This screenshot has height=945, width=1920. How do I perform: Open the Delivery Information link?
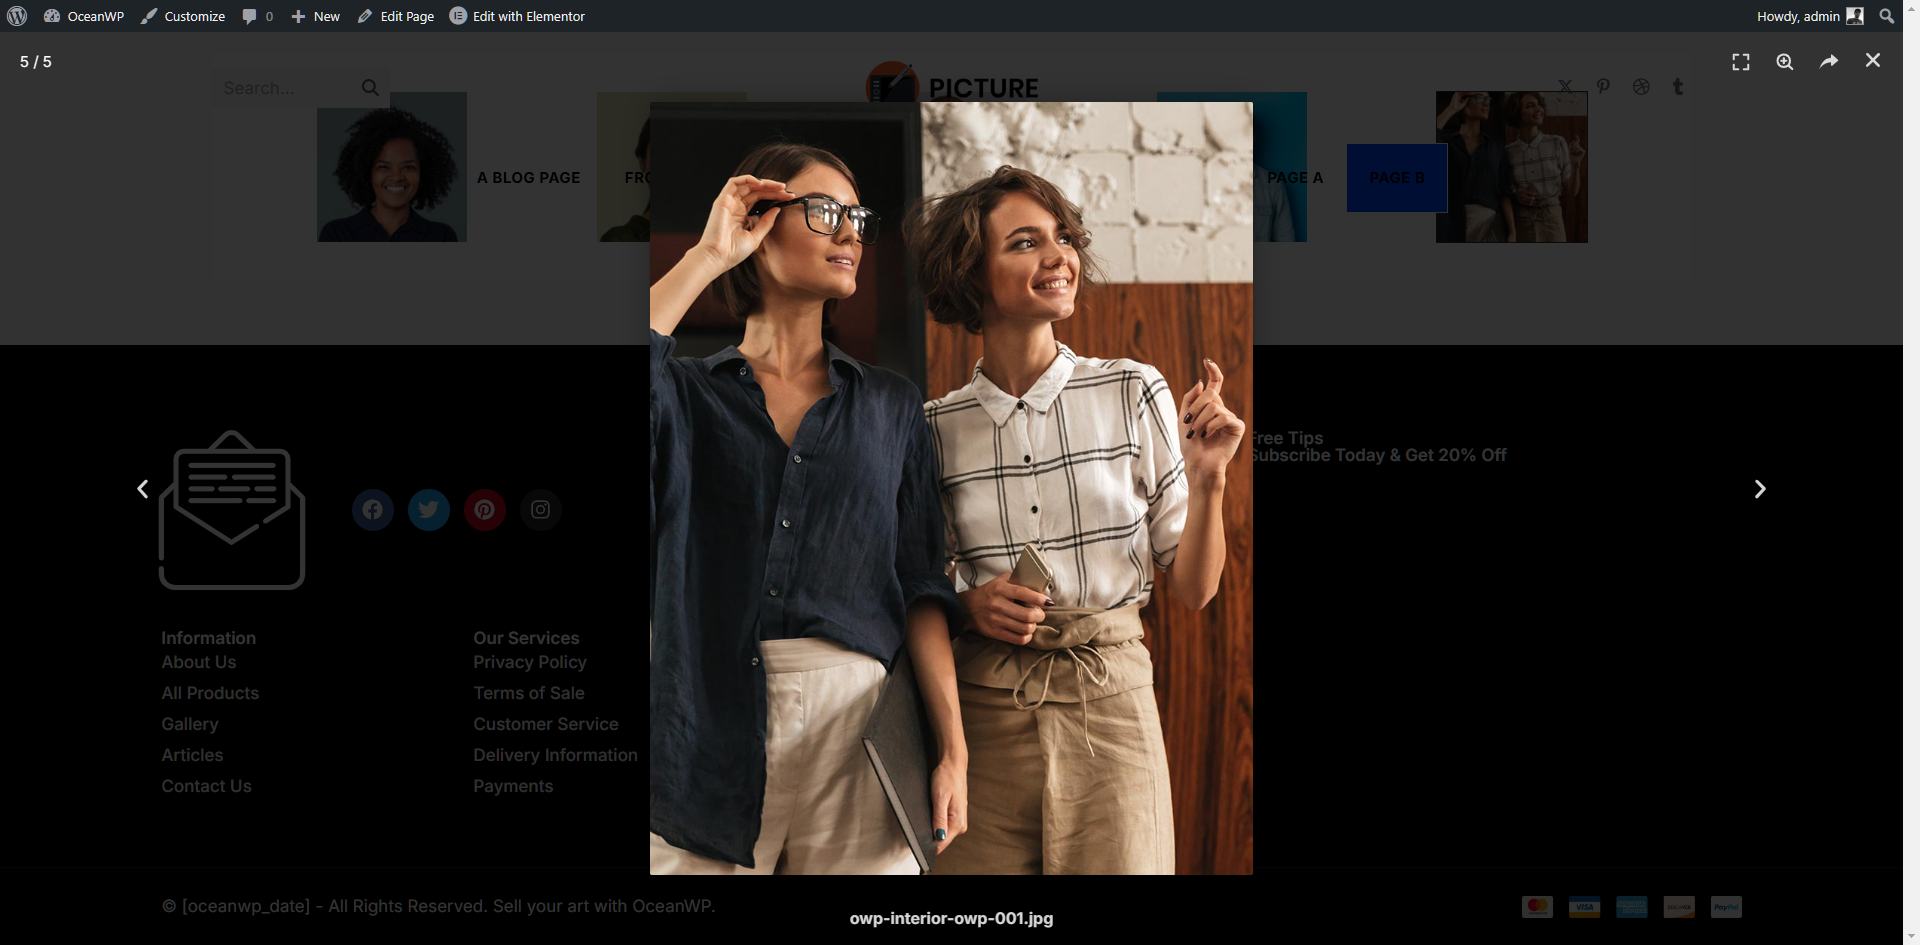555,755
